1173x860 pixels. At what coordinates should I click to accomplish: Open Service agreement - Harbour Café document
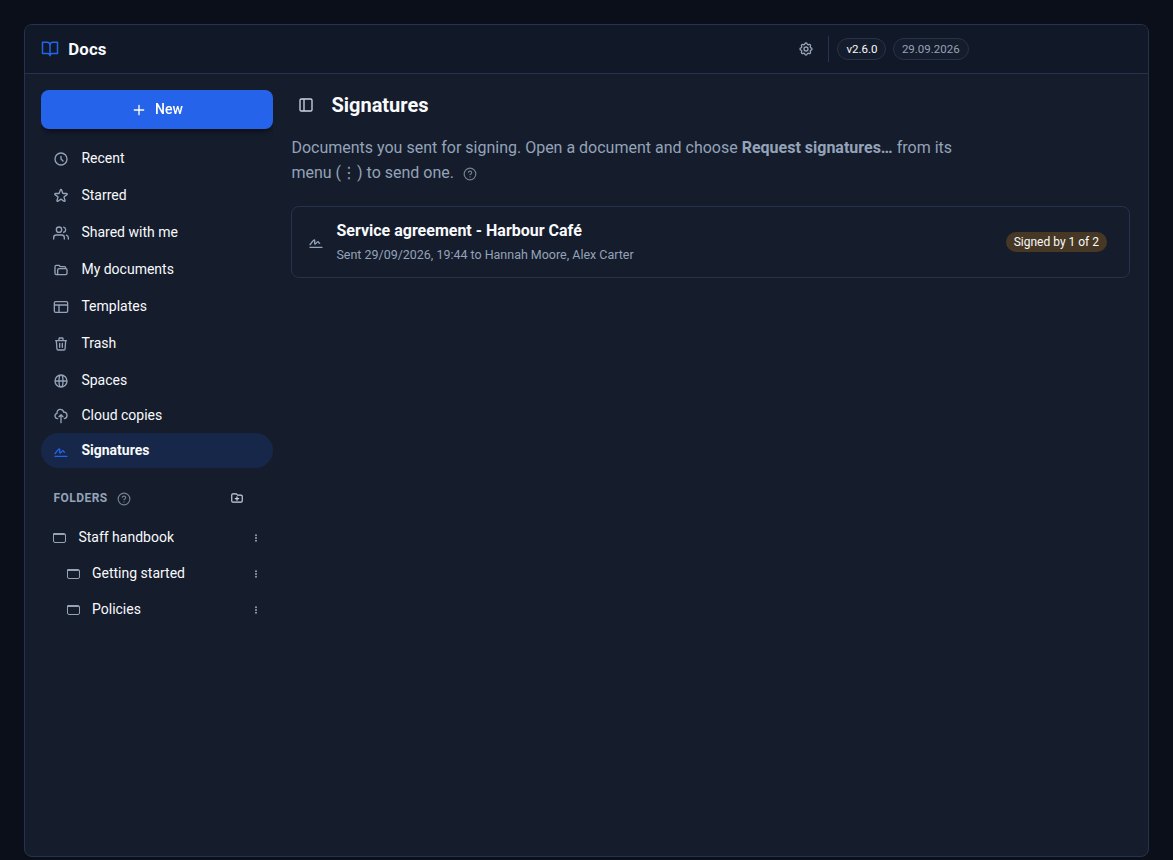point(459,230)
